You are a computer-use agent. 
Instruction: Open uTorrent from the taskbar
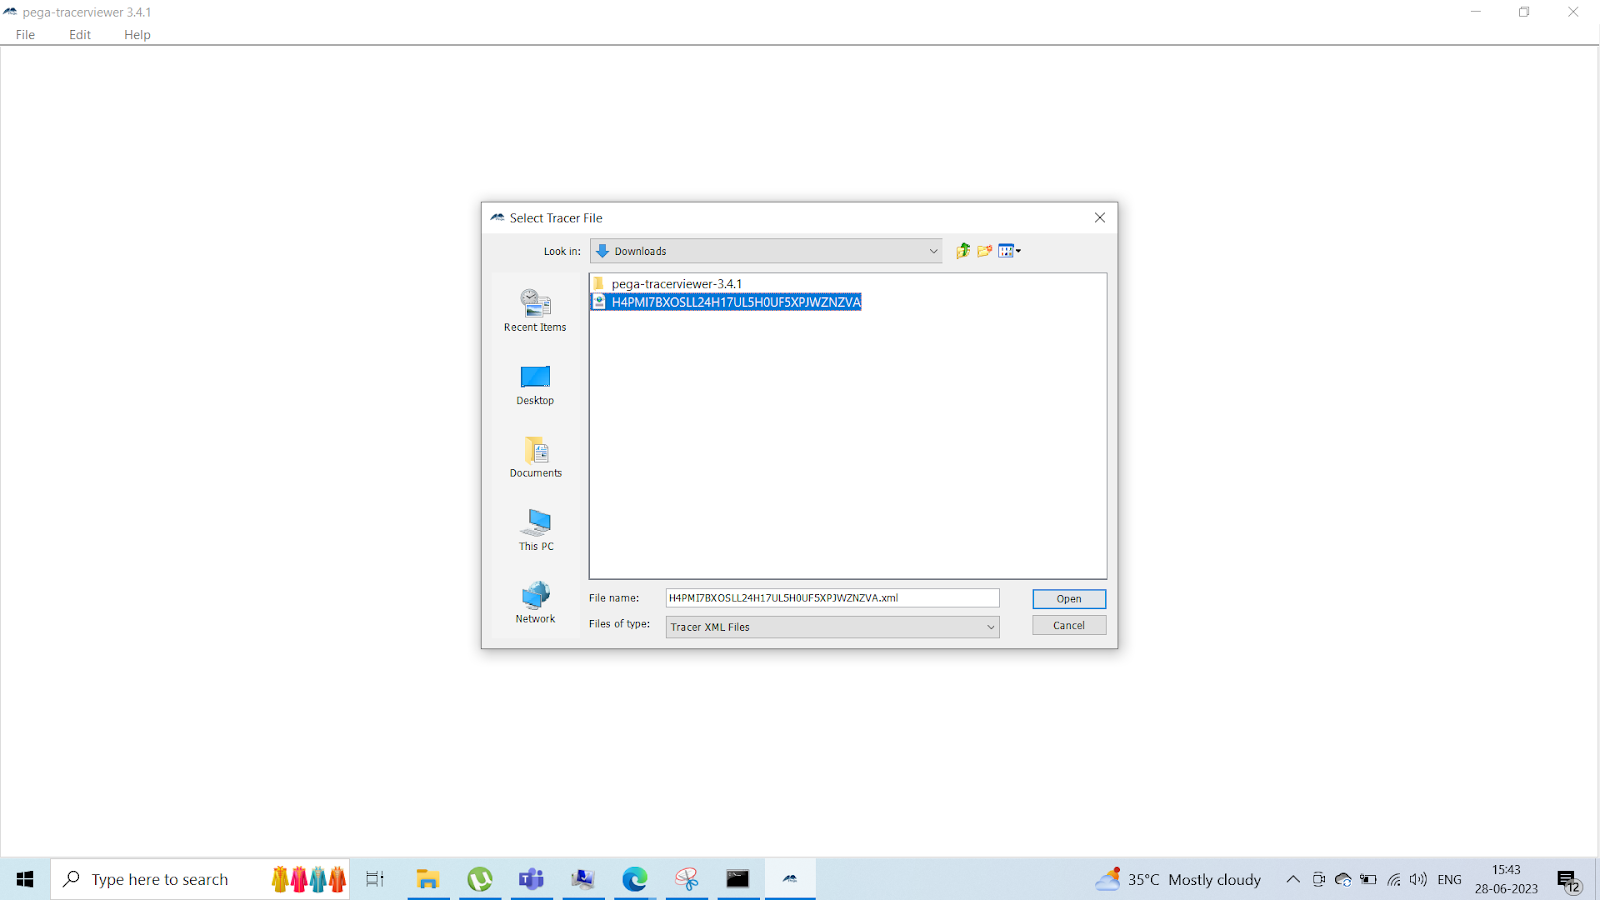[480, 879]
